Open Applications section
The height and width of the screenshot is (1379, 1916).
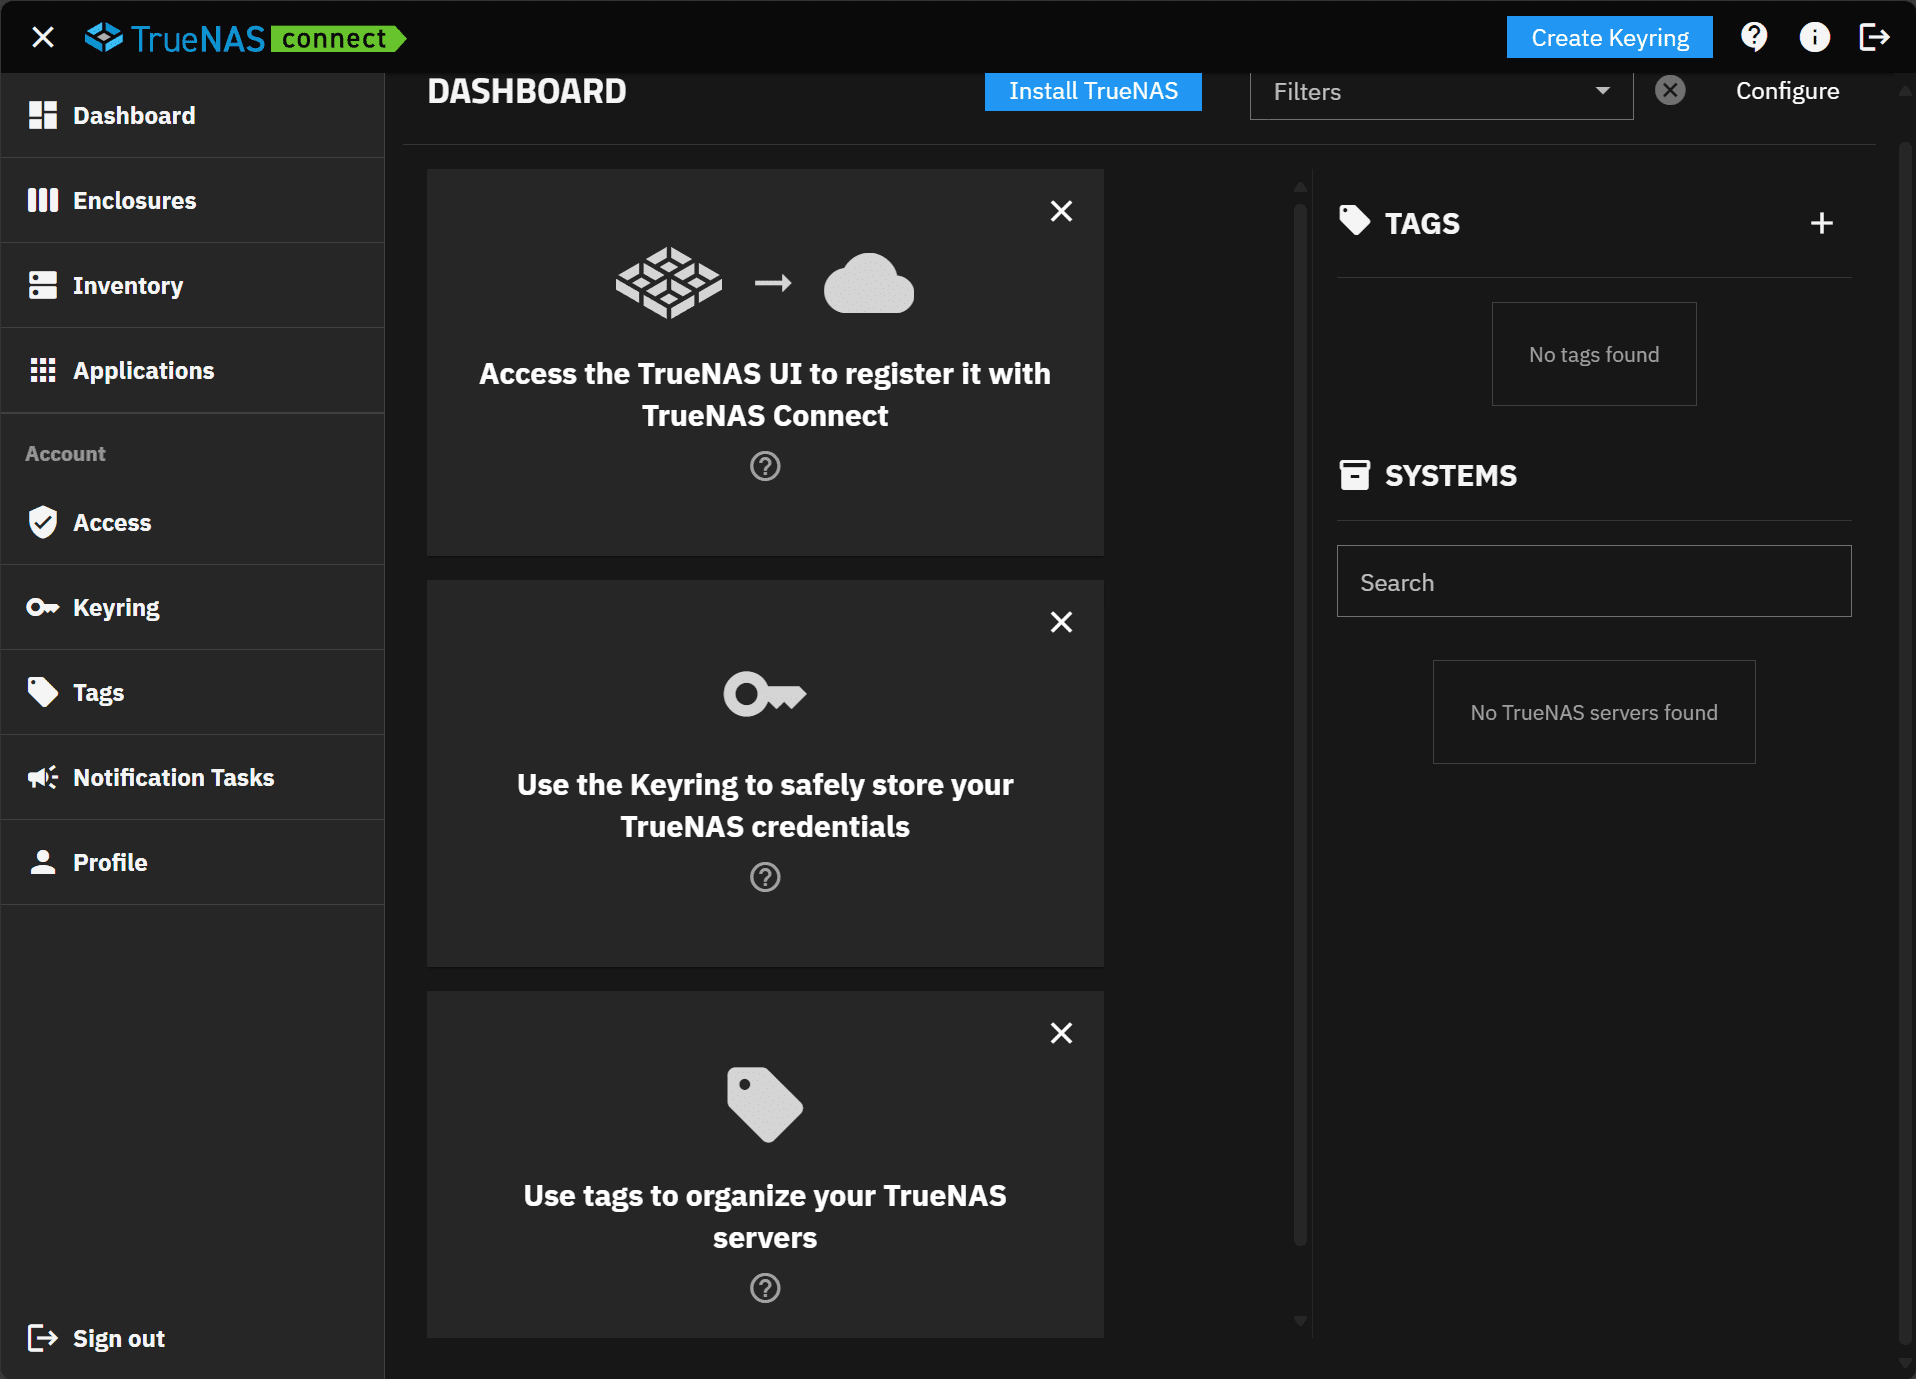(193, 370)
